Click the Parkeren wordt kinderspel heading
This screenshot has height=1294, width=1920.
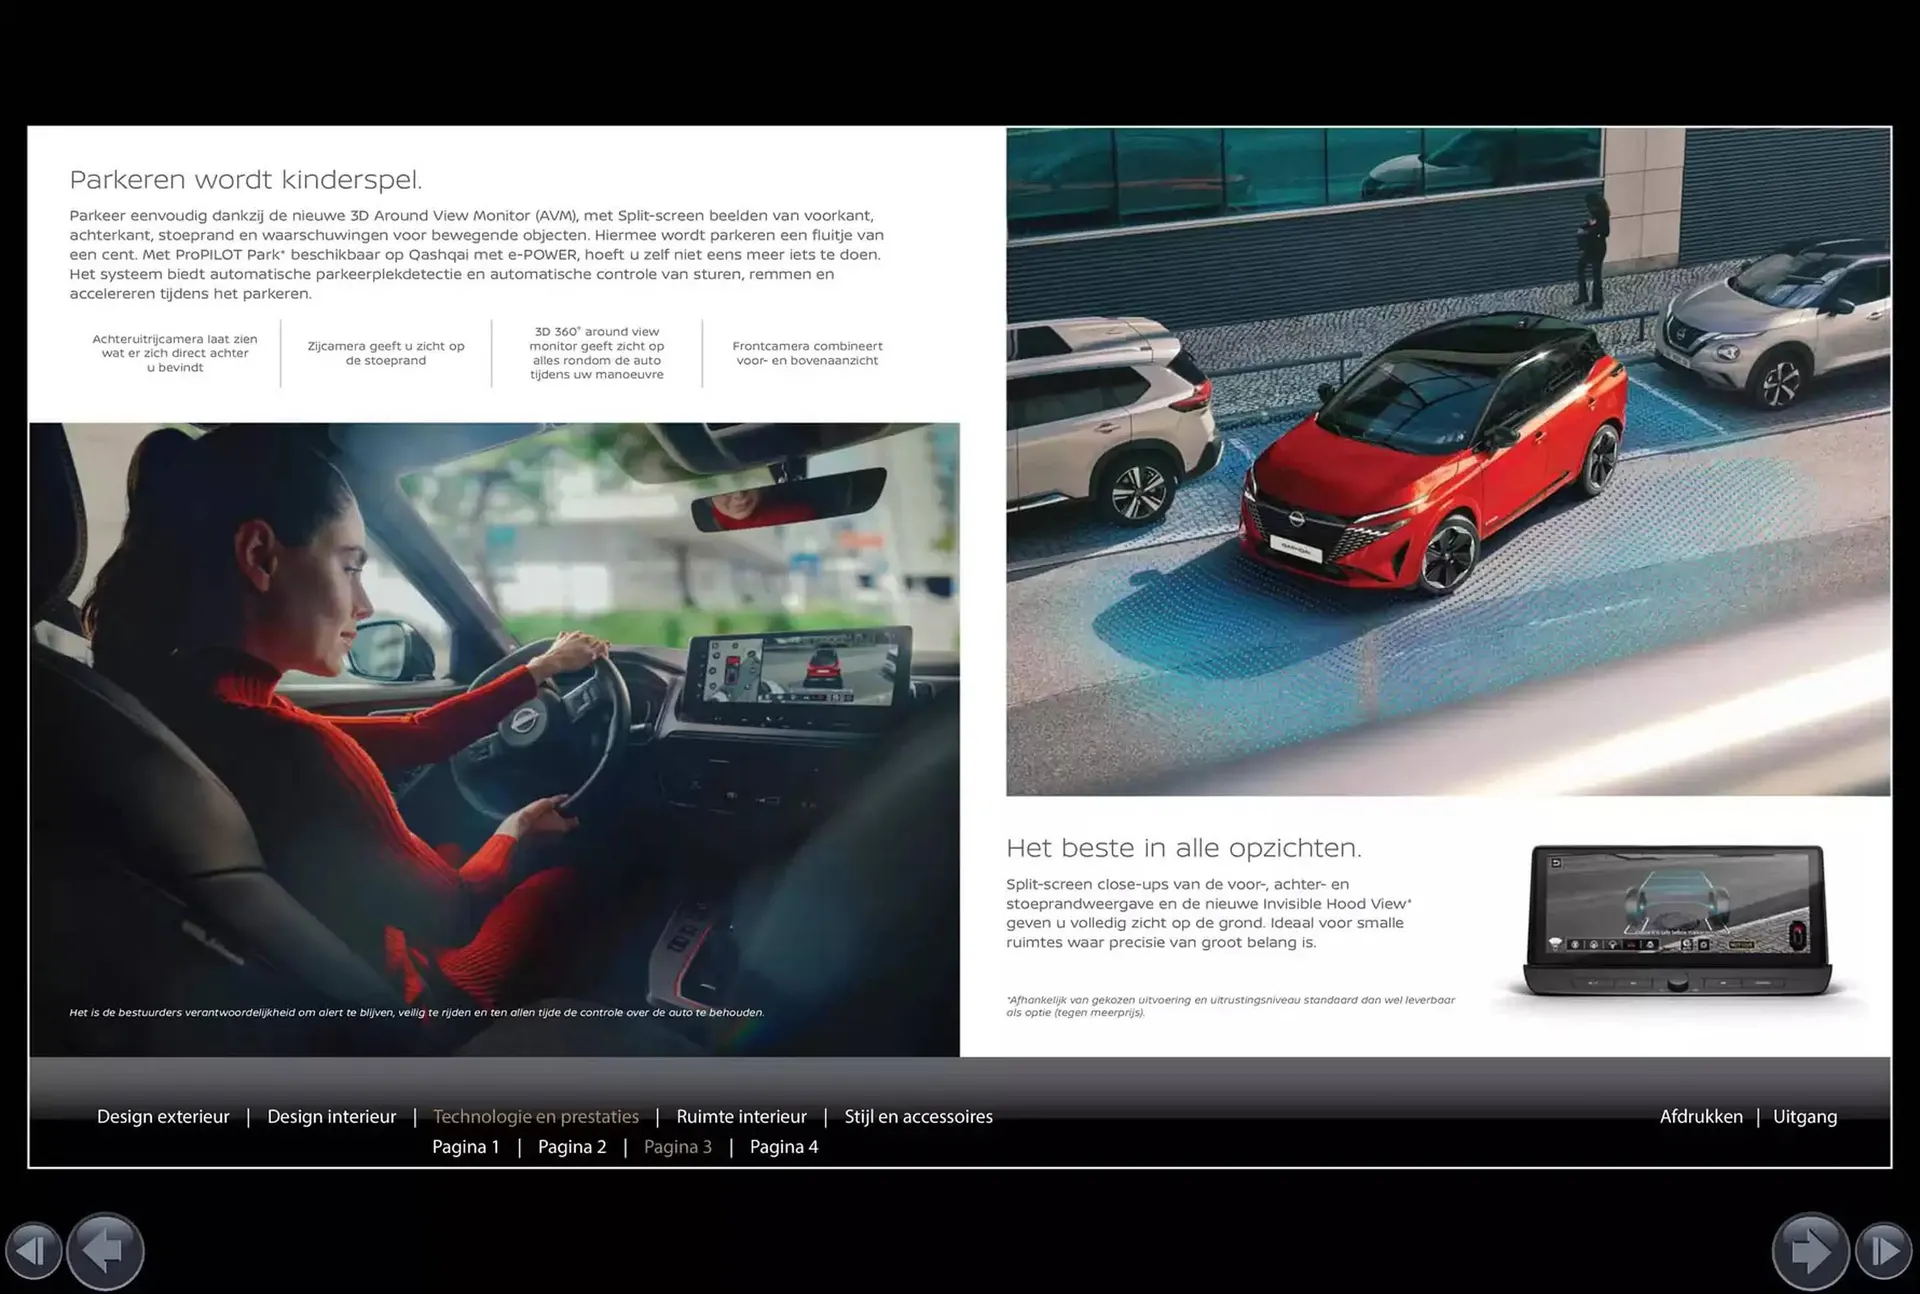(246, 180)
